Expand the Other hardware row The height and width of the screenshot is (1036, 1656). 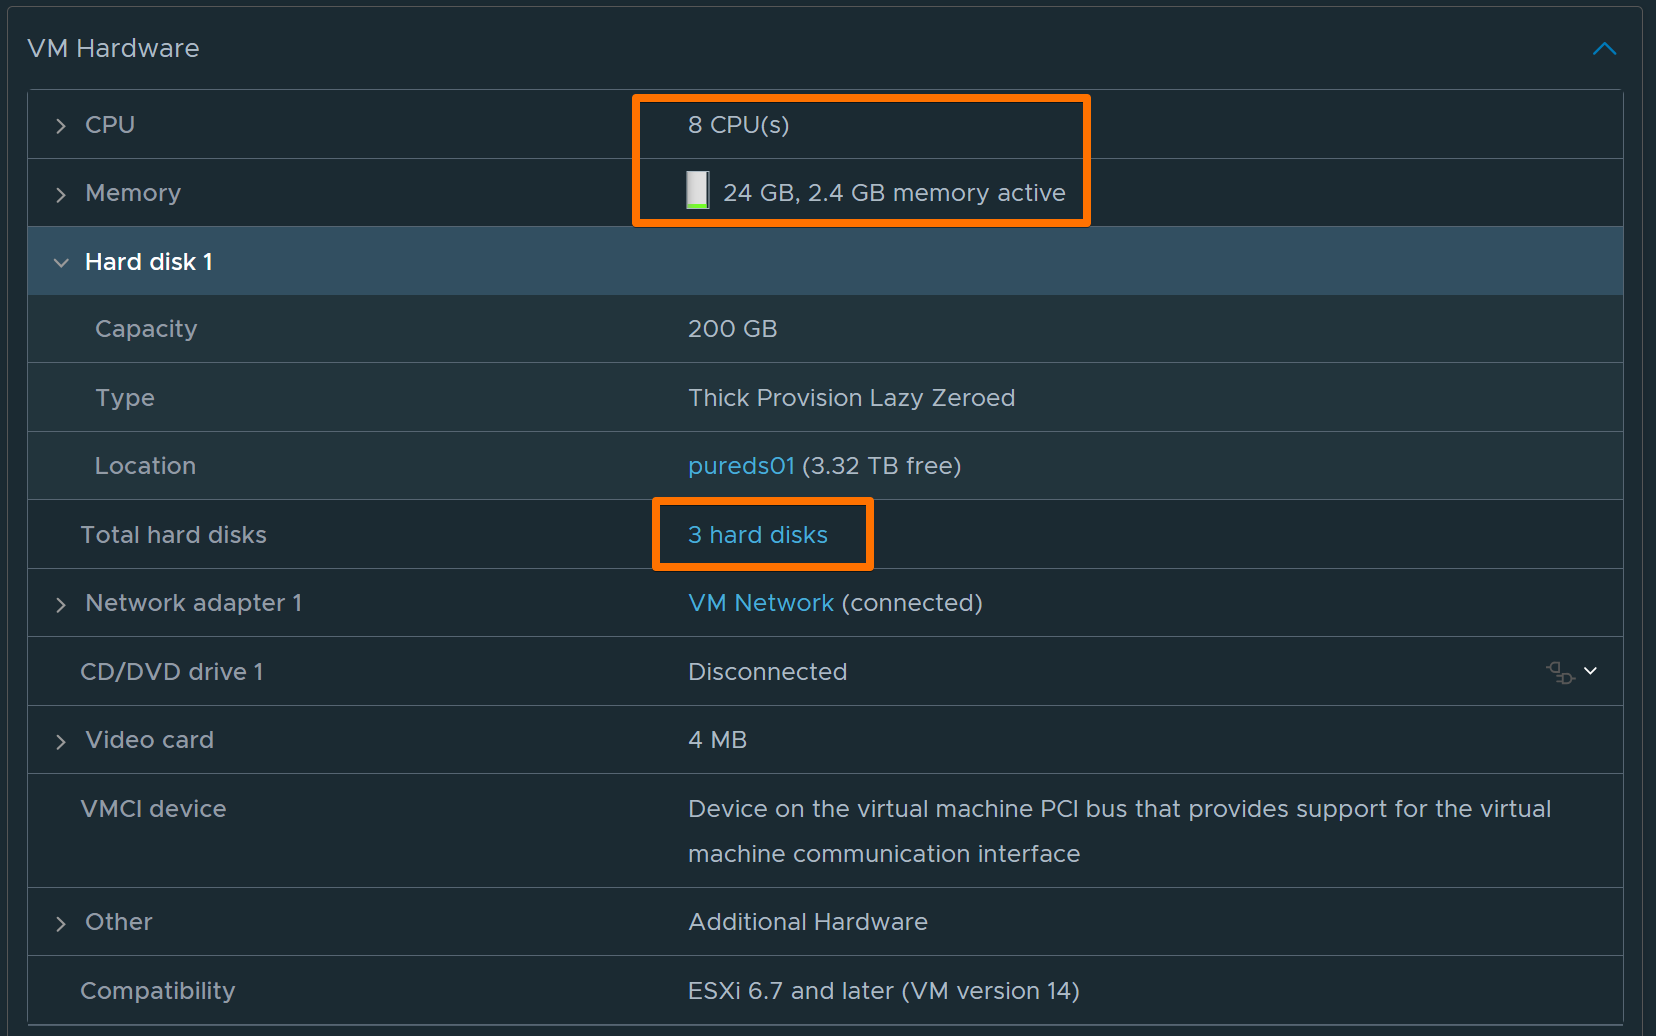click(x=61, y=924)
